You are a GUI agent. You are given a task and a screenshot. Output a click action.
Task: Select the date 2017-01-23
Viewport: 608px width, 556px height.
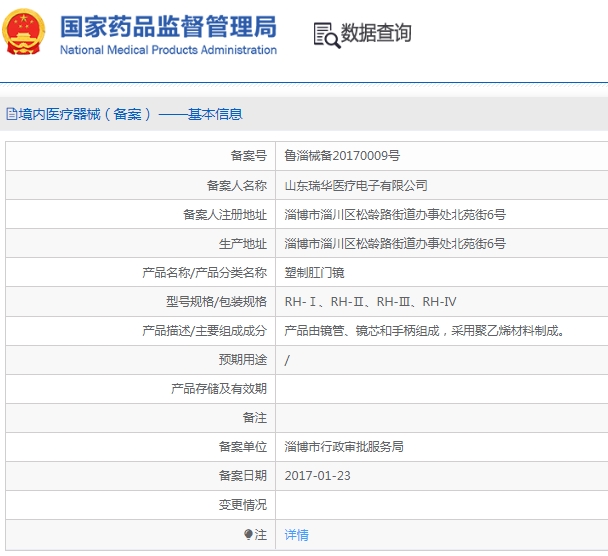[317, 476]
